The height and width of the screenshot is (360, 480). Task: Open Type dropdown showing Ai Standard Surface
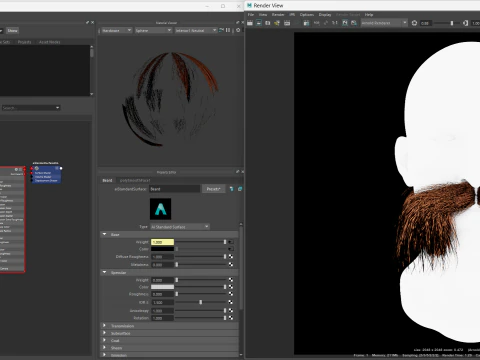(180, 227)
